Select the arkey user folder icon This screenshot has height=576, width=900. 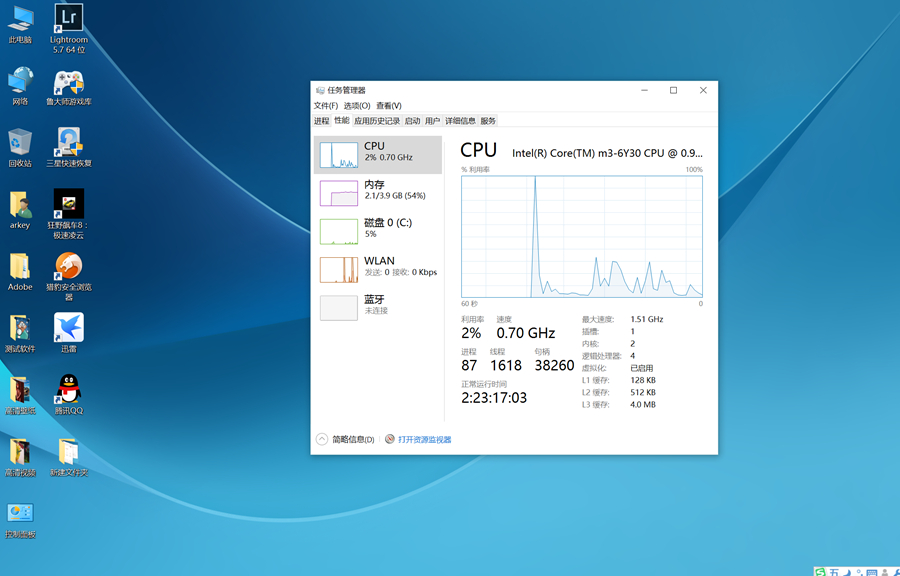[x=20, y=210]
